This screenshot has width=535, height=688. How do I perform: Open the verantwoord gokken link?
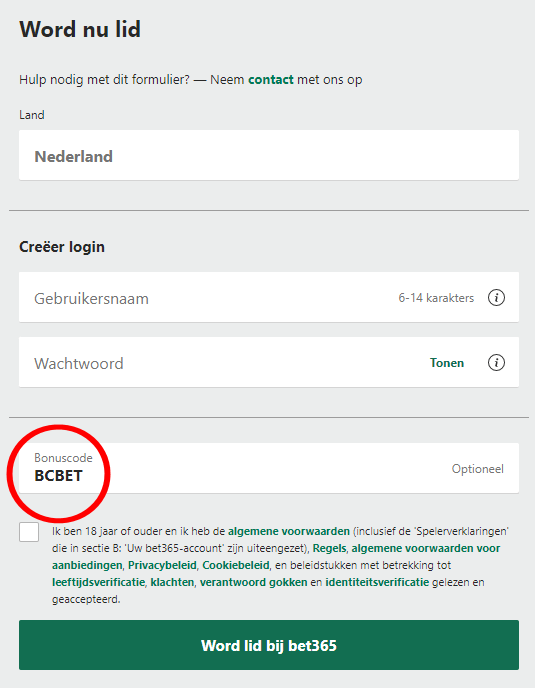(253, 582)
